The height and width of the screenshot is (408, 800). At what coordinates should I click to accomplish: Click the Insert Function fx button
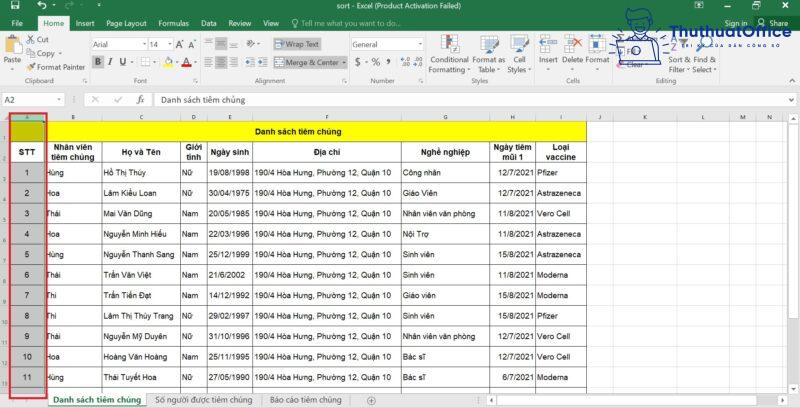coord(140,99)
